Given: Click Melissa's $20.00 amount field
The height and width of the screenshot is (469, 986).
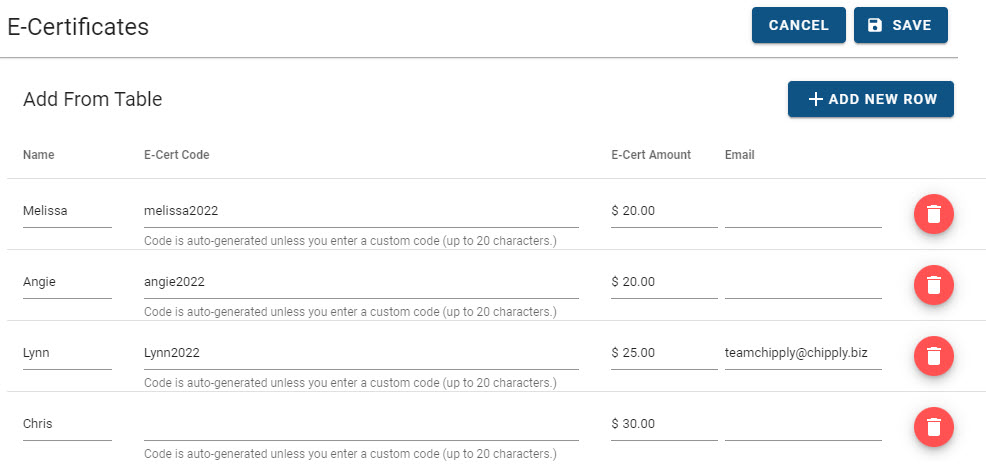Looking at the screenshot, I should click(x=664, y=212).
